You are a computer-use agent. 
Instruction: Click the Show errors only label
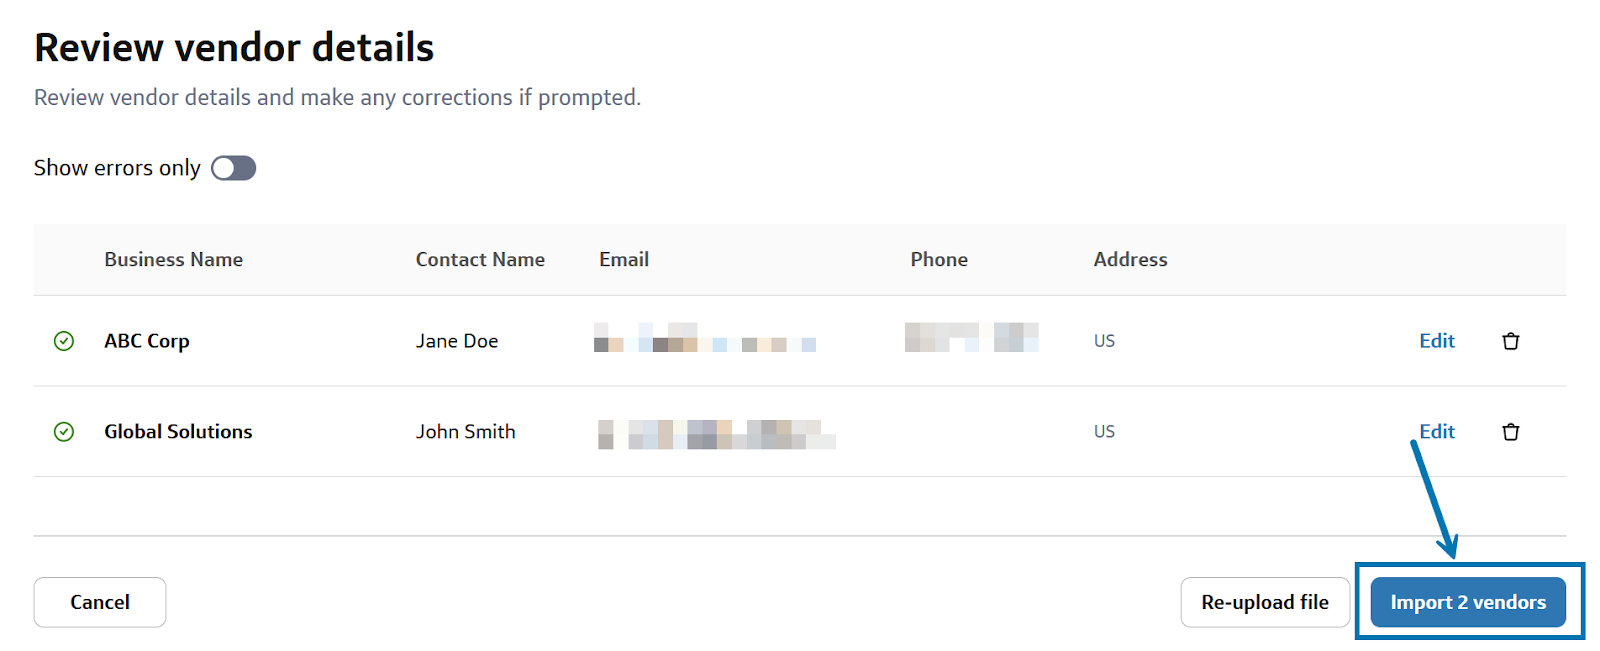point(117,168)
